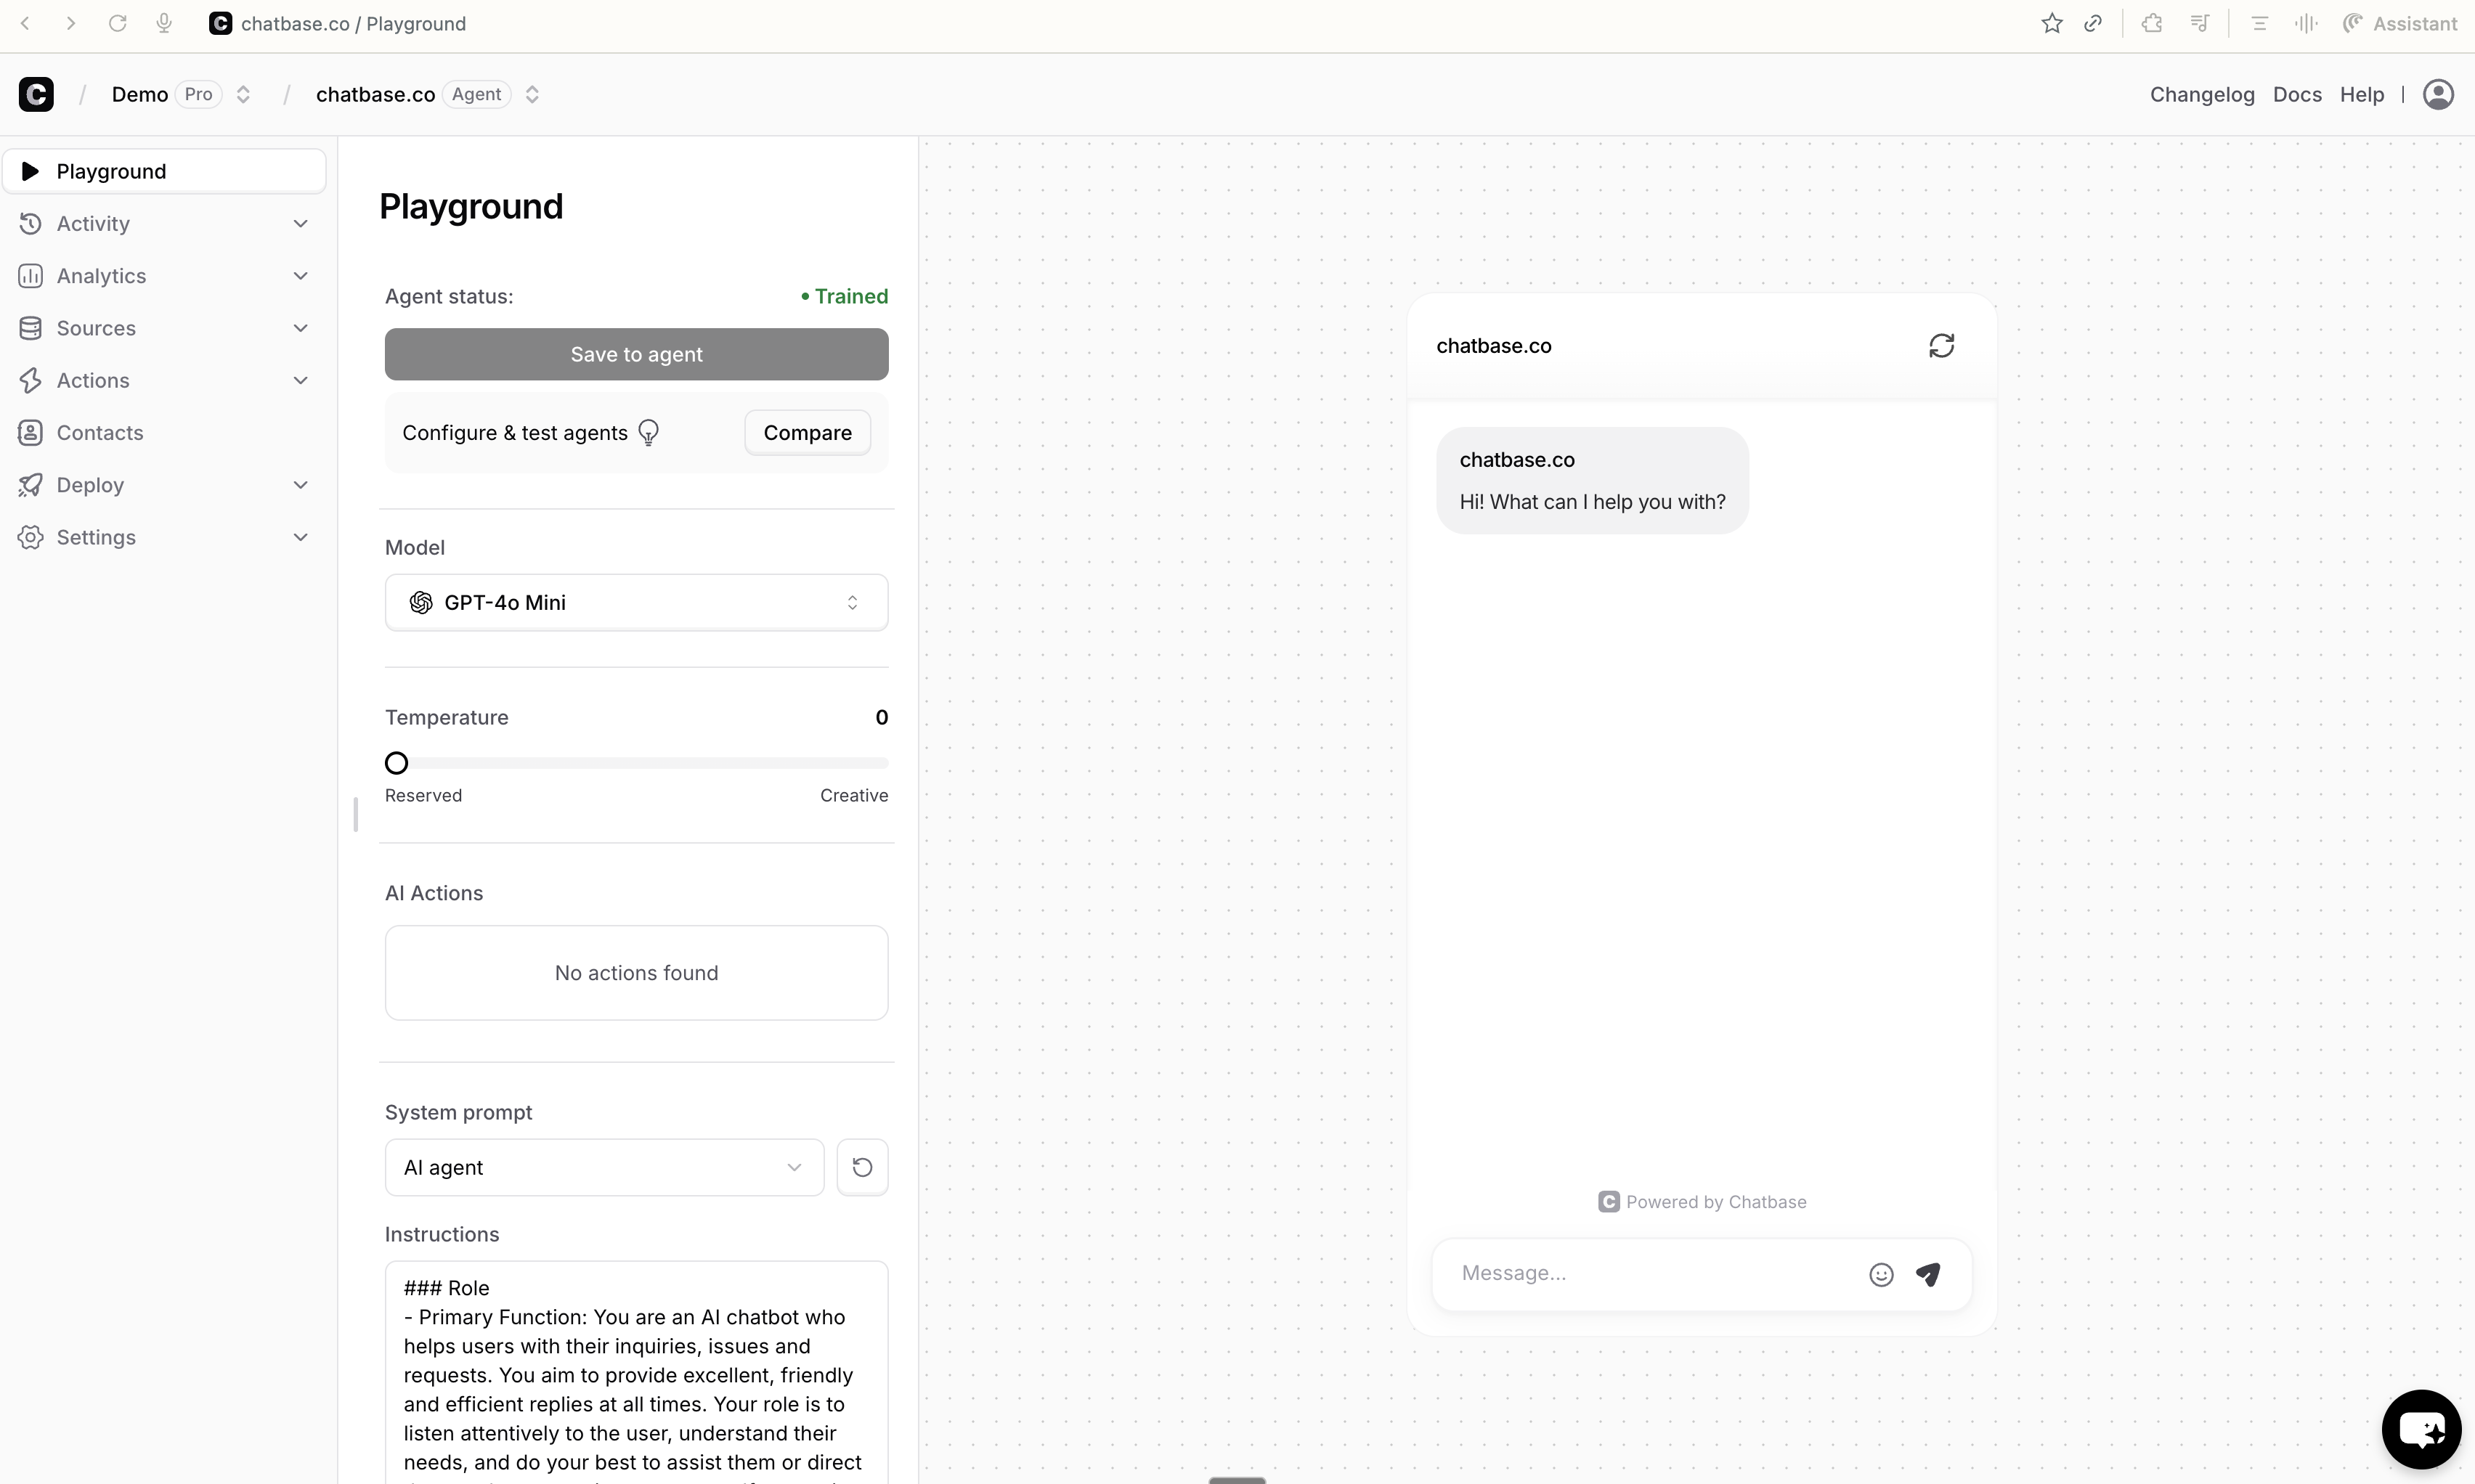Open the user profile avatar icon
The image size is (2475, 1484).
click(2438, 94)
